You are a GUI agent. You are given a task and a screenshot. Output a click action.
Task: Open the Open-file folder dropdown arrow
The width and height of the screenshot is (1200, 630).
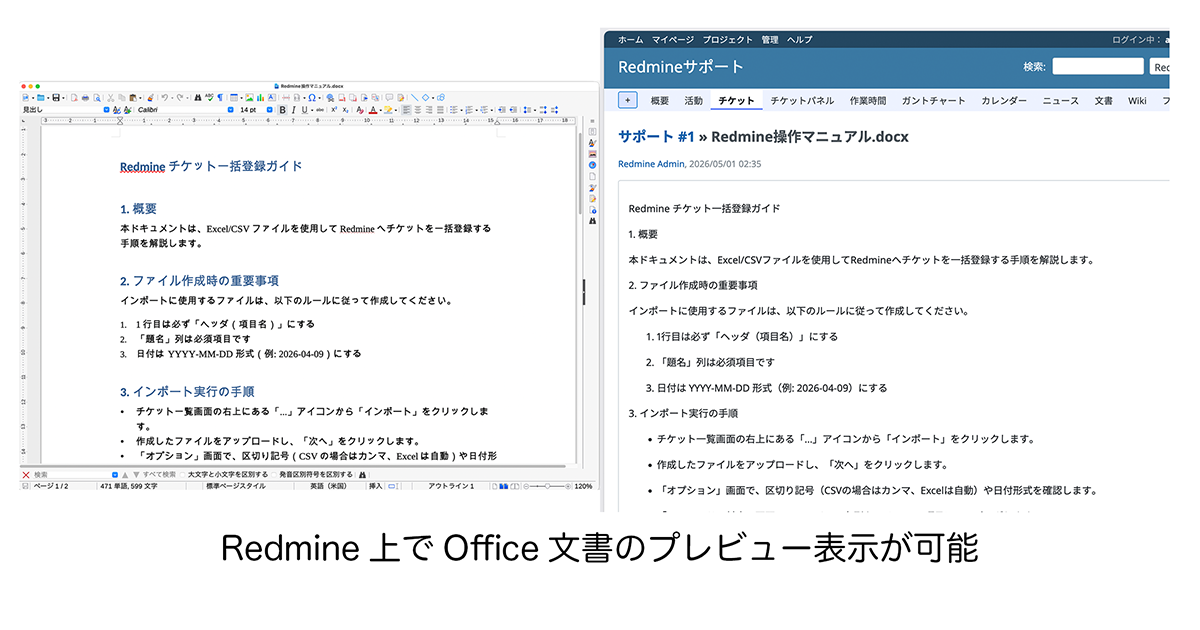[48, 98]
